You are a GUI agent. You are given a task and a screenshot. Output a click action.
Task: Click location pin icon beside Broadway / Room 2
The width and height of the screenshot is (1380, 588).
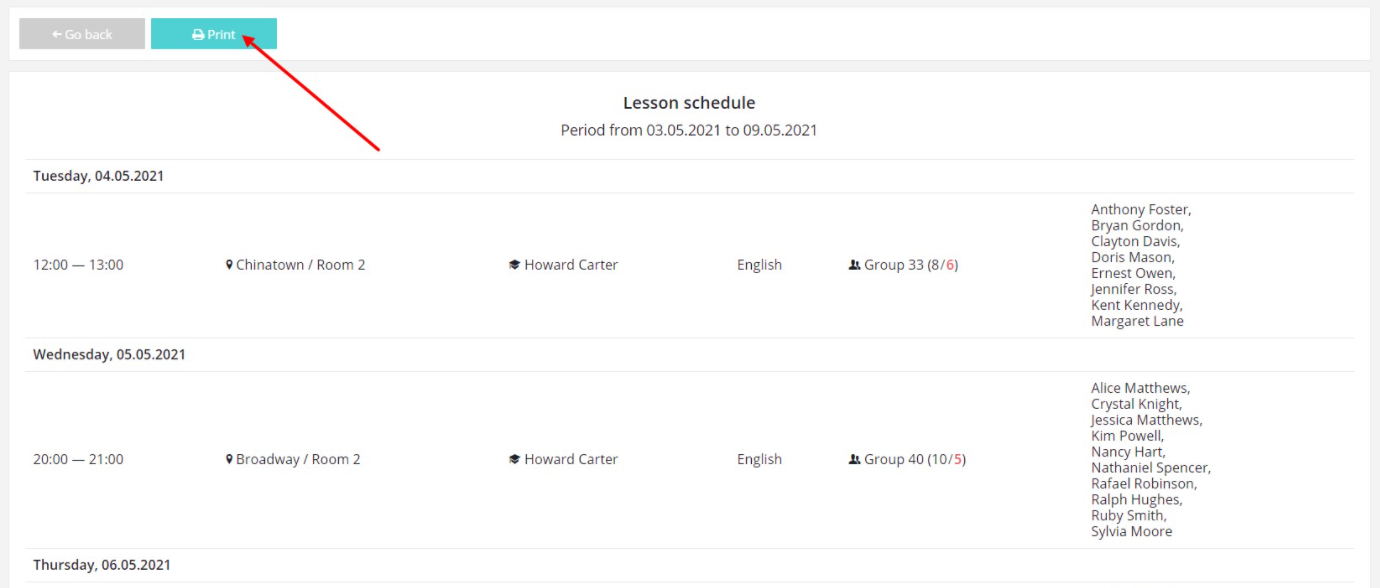[x=229, y=459]
